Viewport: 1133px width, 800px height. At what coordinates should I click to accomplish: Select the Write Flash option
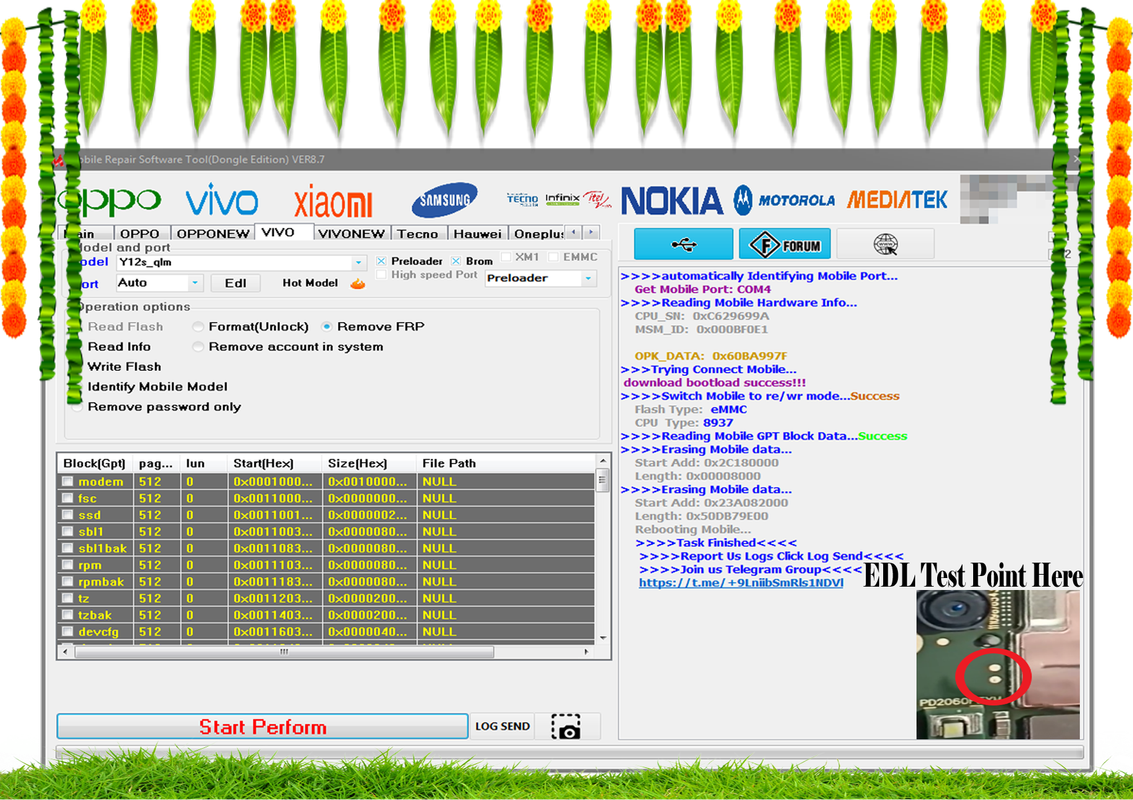tap(124, 367)
